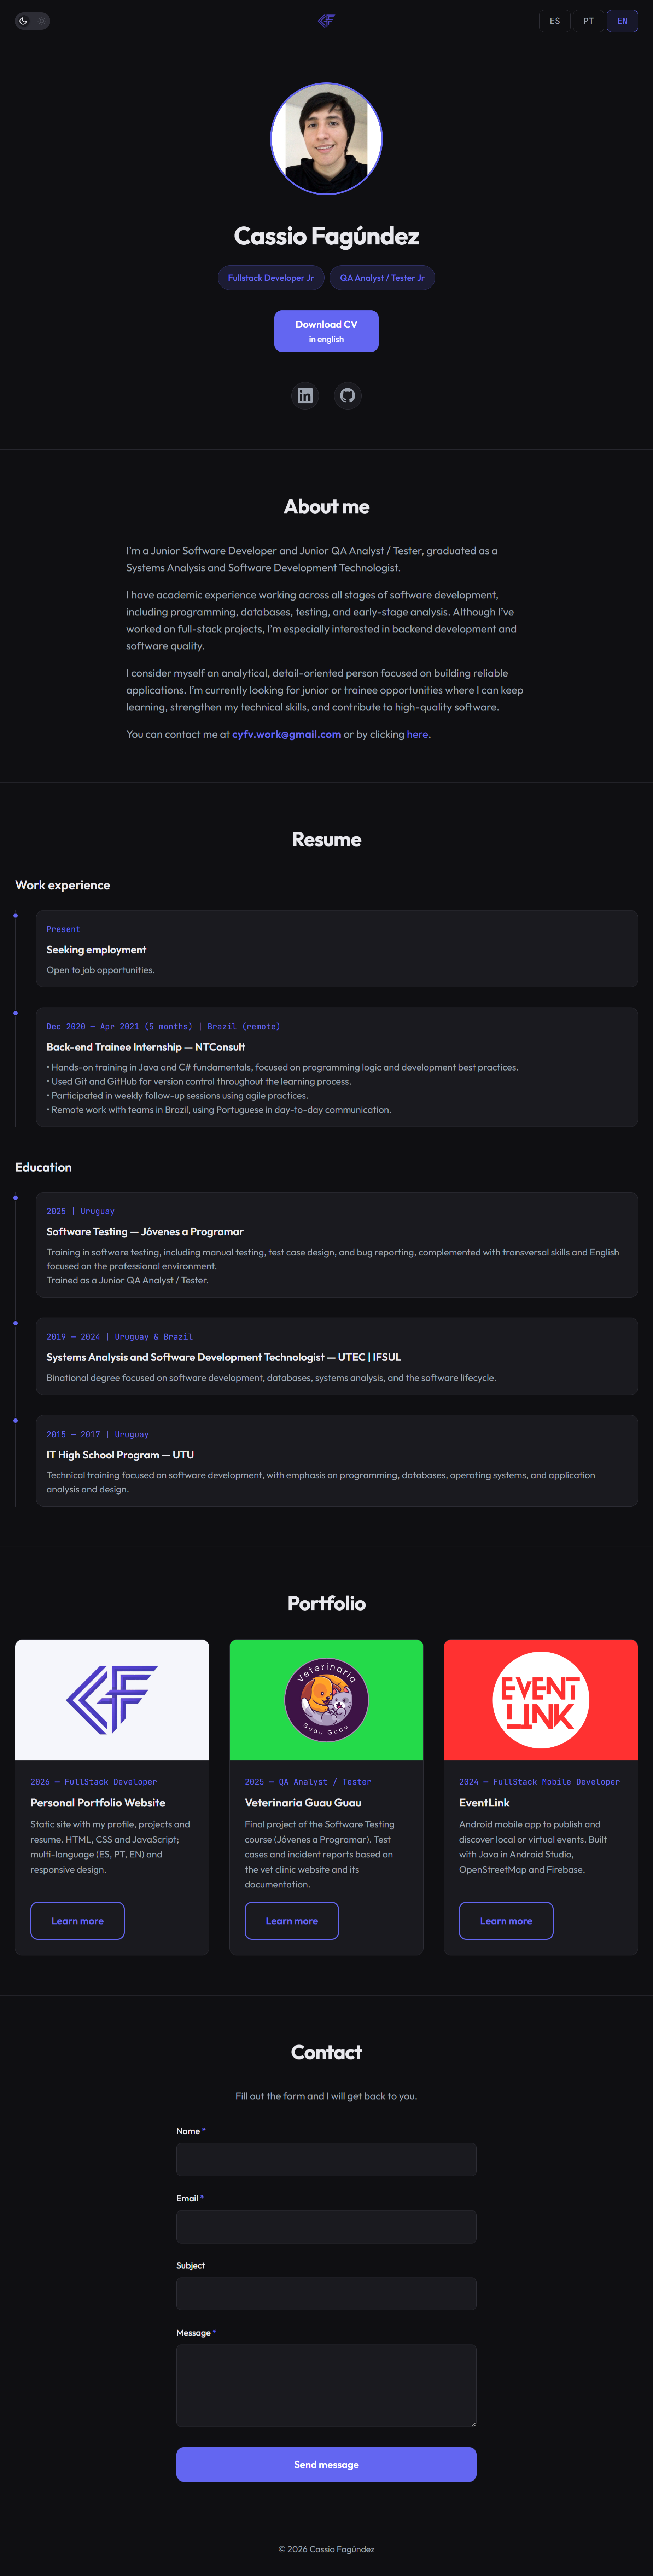Switch language to ES

pos(554,21)
